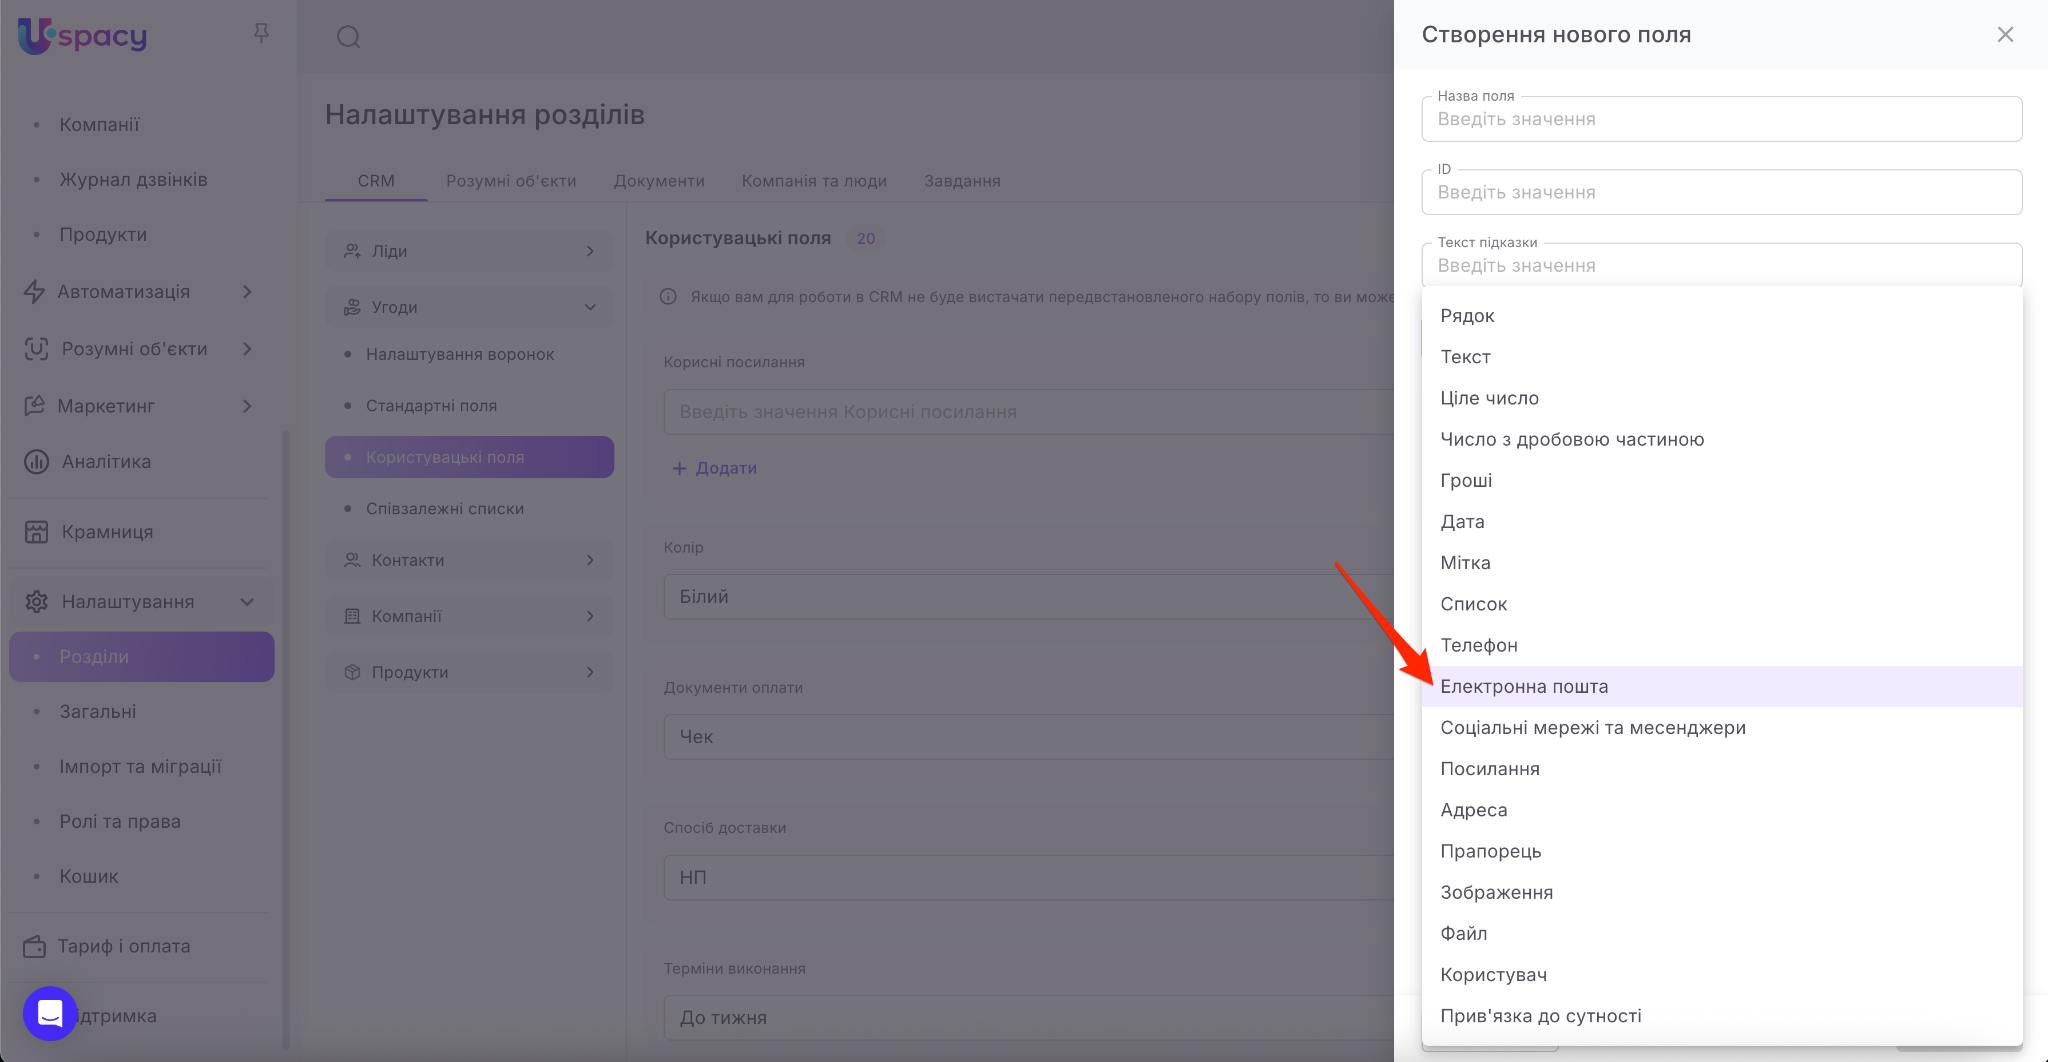This screenshot has height=1062, width=2048.
Task: Click the Налаштування gear icon
Action: (36, 602)
